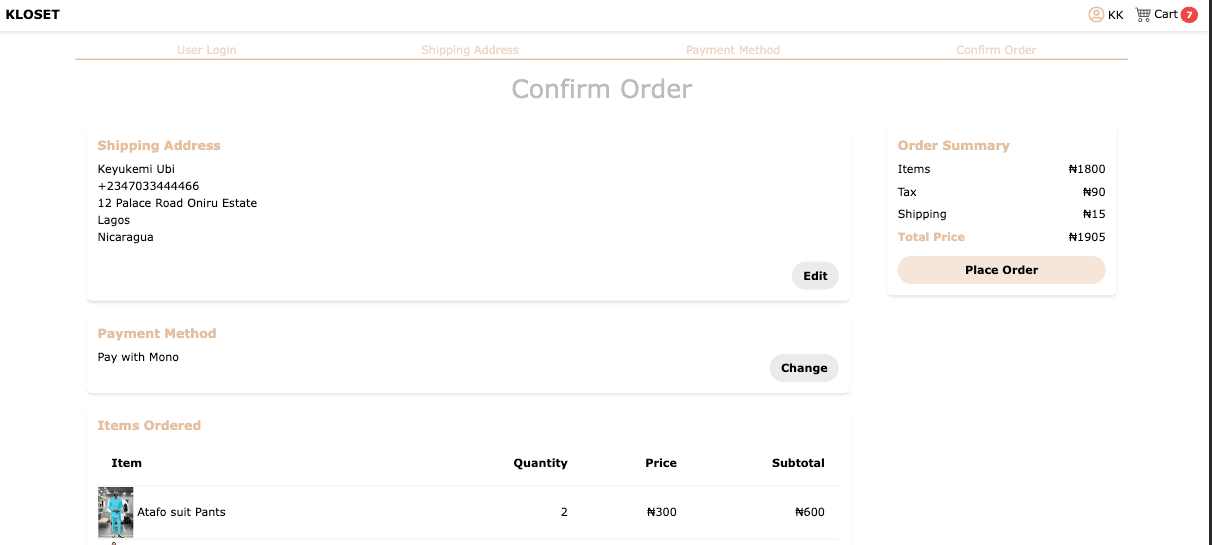Image resolution: width=1212 pixels, height=545 pixels.
Task: Click the Confirm Order page heading
Action: (602, 89)
